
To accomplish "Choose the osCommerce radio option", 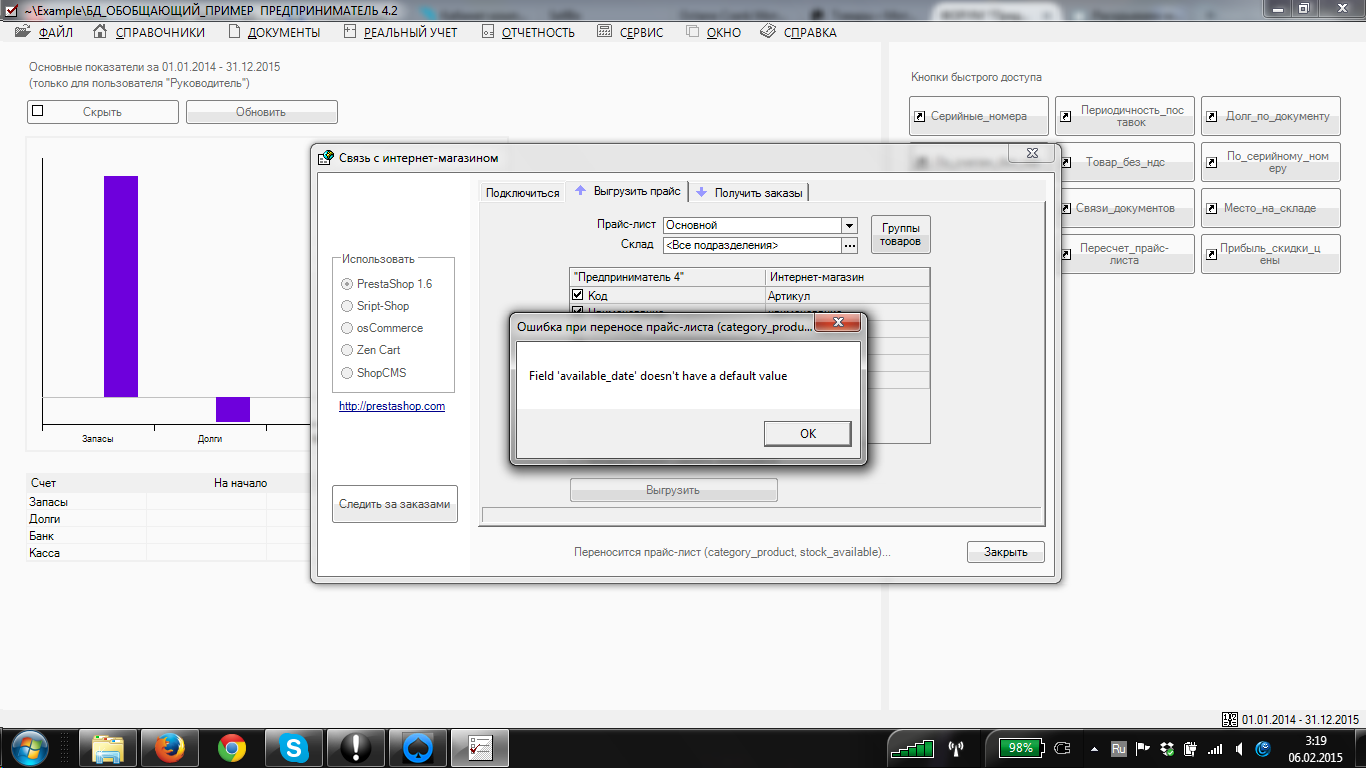I will [x=347, y=328].
